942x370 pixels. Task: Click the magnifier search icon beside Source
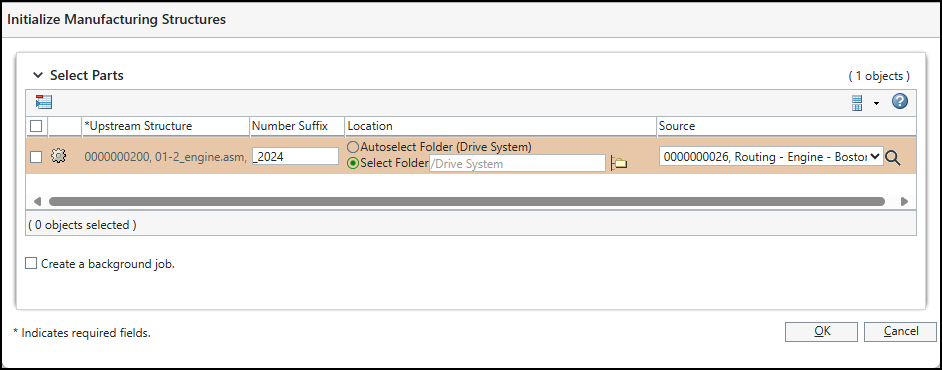coord(893,158)
